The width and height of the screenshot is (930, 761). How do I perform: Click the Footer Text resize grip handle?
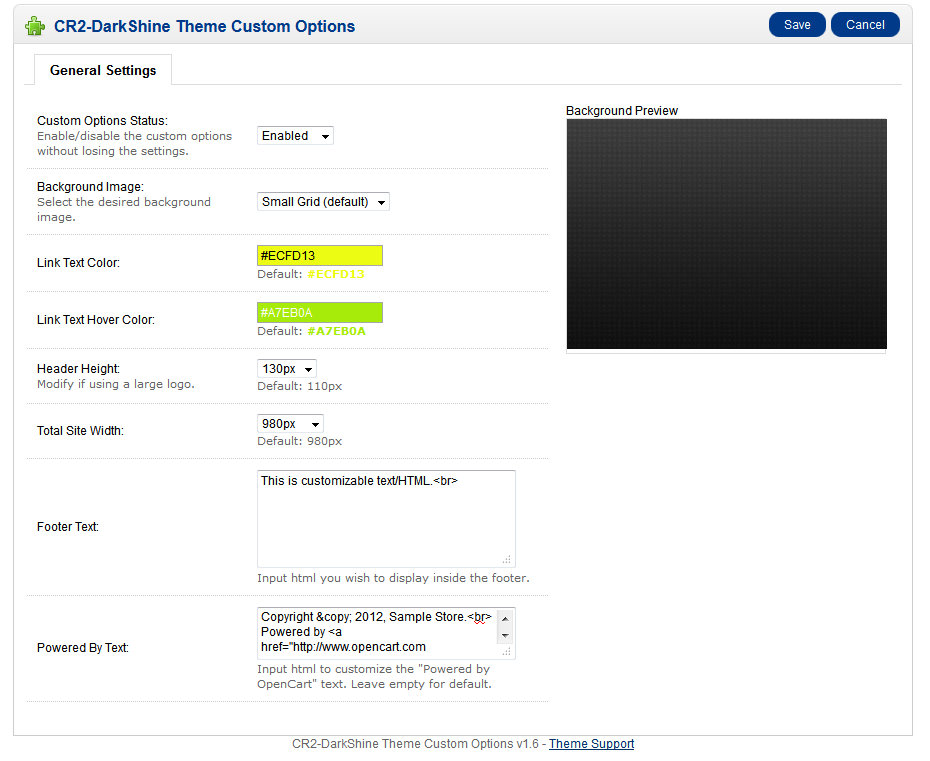pyautogui.click(x=507, y=559)
